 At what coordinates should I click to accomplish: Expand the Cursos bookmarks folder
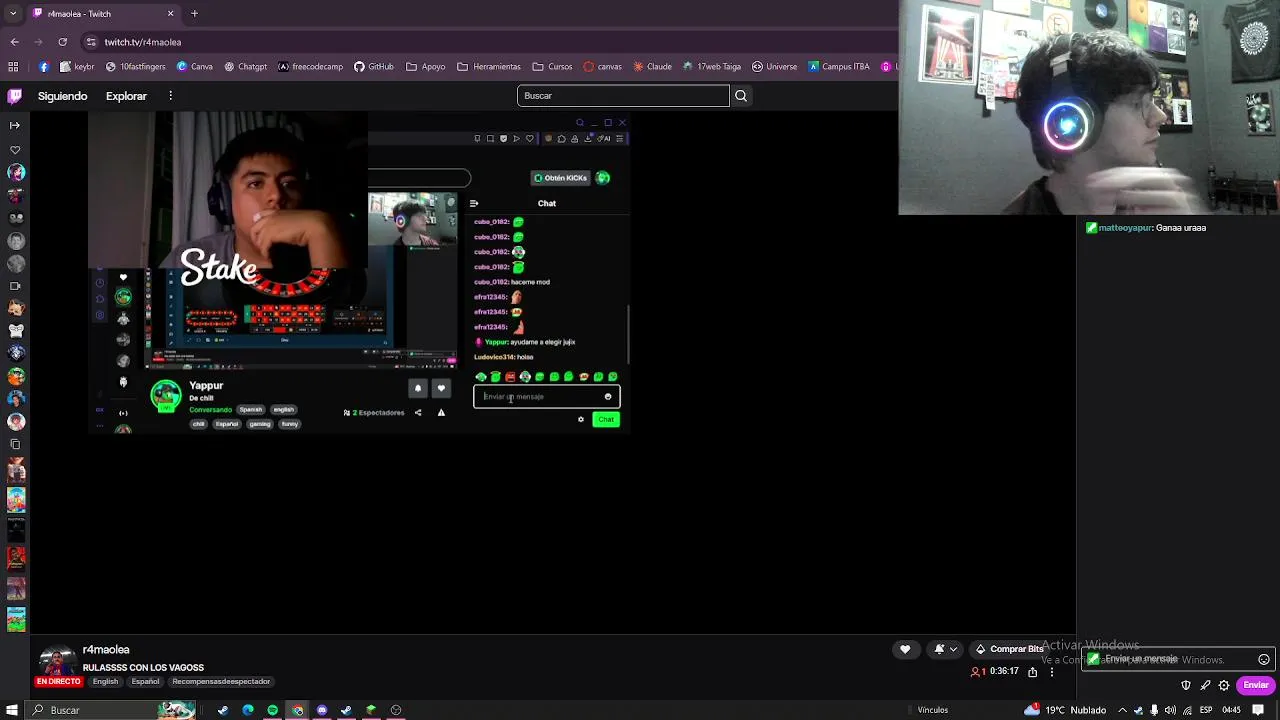click(552, 67)
